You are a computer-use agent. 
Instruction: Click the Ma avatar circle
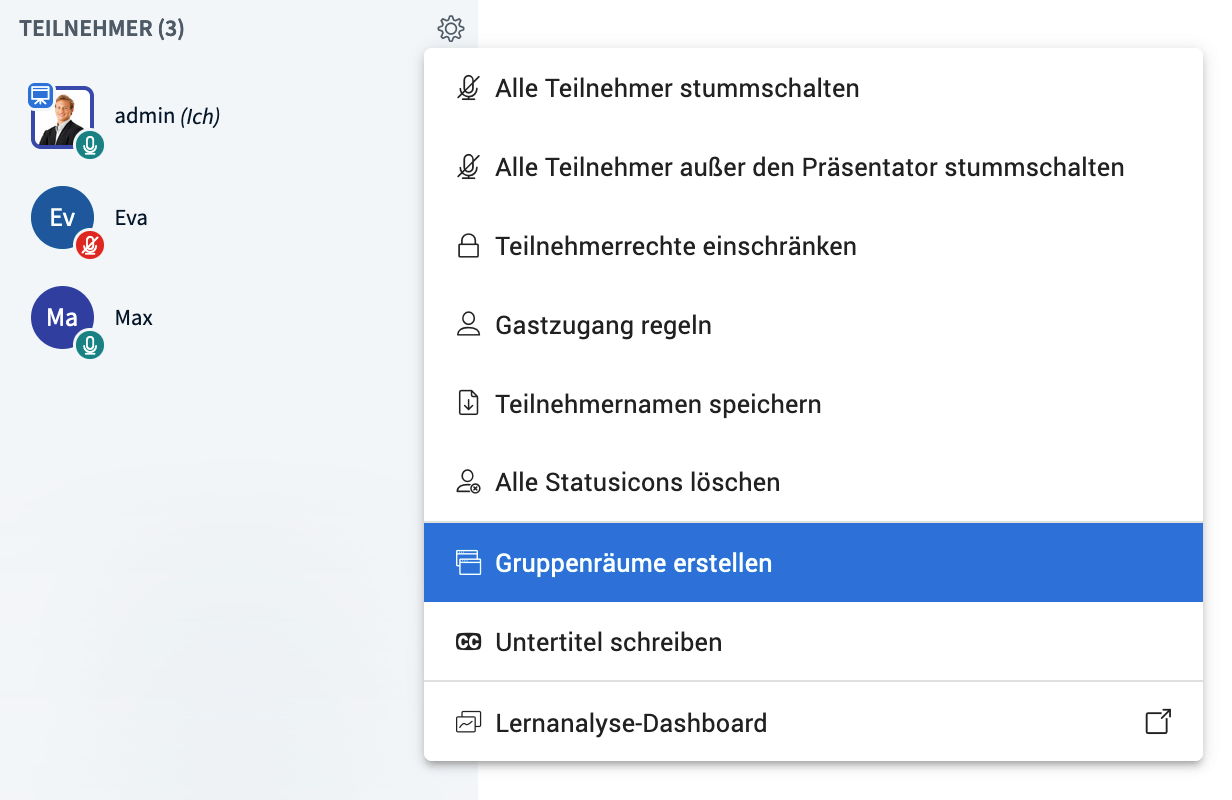(x=62, y=317)
